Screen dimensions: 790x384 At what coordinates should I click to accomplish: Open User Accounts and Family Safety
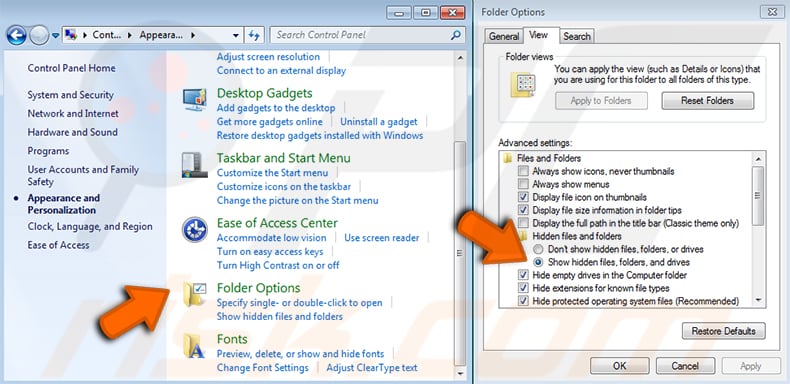point(83,175)
